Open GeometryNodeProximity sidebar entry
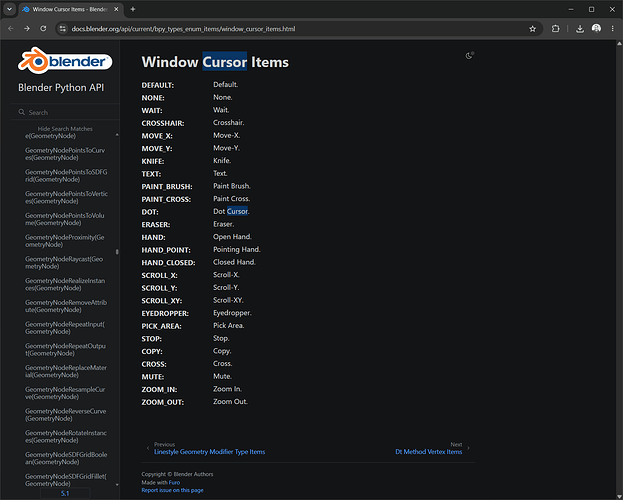The image size is (623, 500). (x=65, y=241)
